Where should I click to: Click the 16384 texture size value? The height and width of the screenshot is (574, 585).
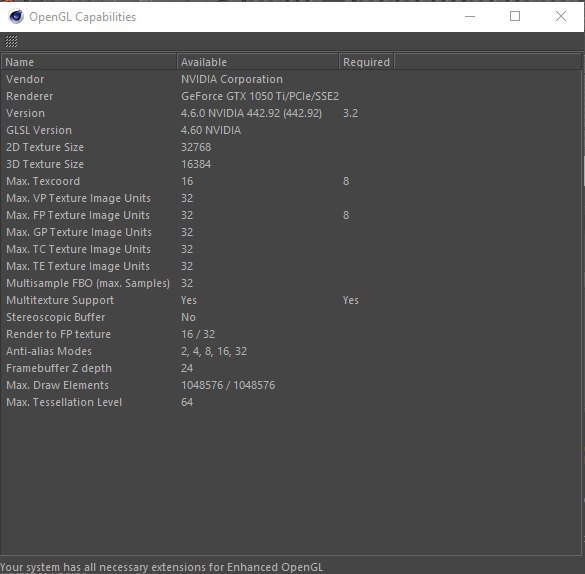click(196, 164)
